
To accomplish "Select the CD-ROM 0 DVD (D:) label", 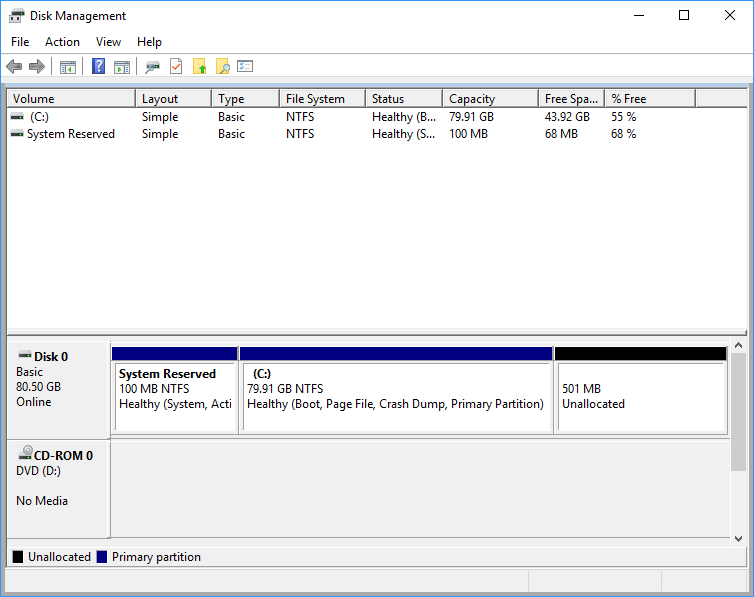I will point(58,489).
